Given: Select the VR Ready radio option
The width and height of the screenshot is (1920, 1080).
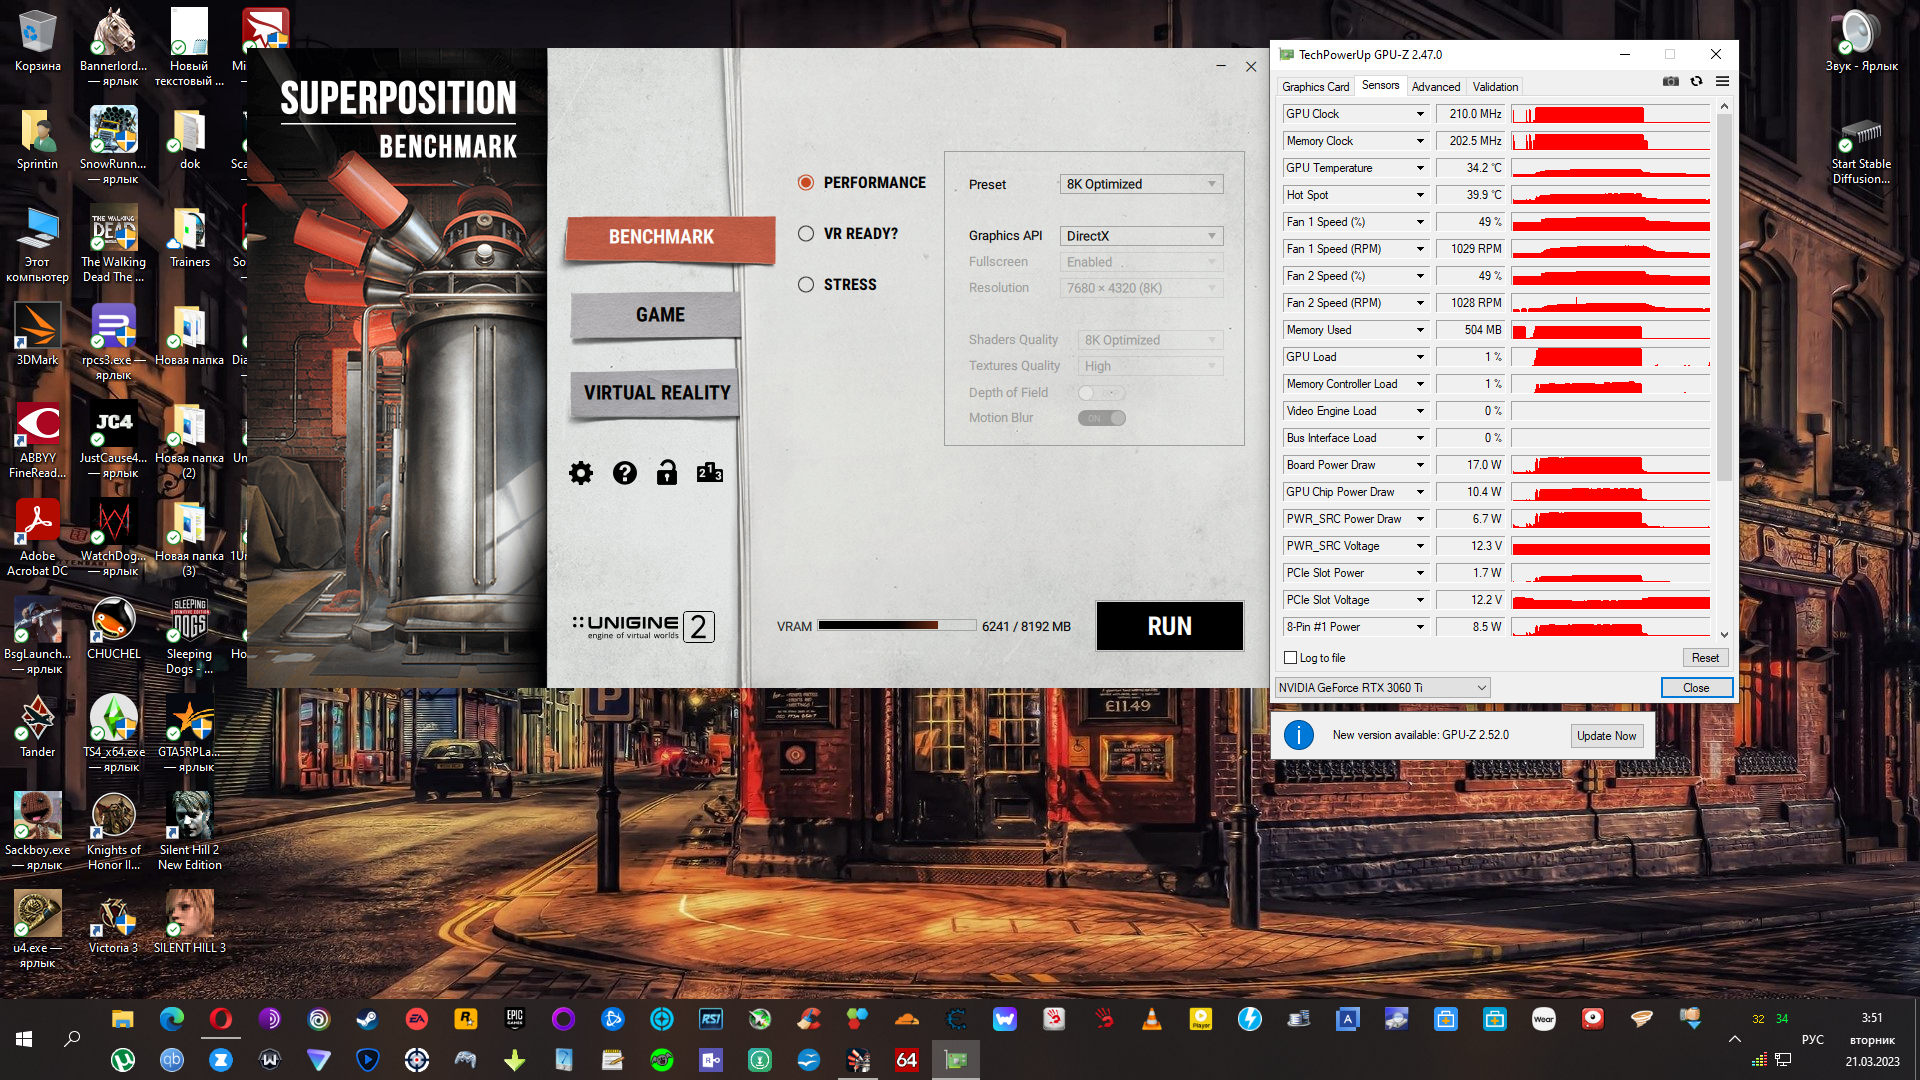Looking at the screenshot, I should 806,234.
